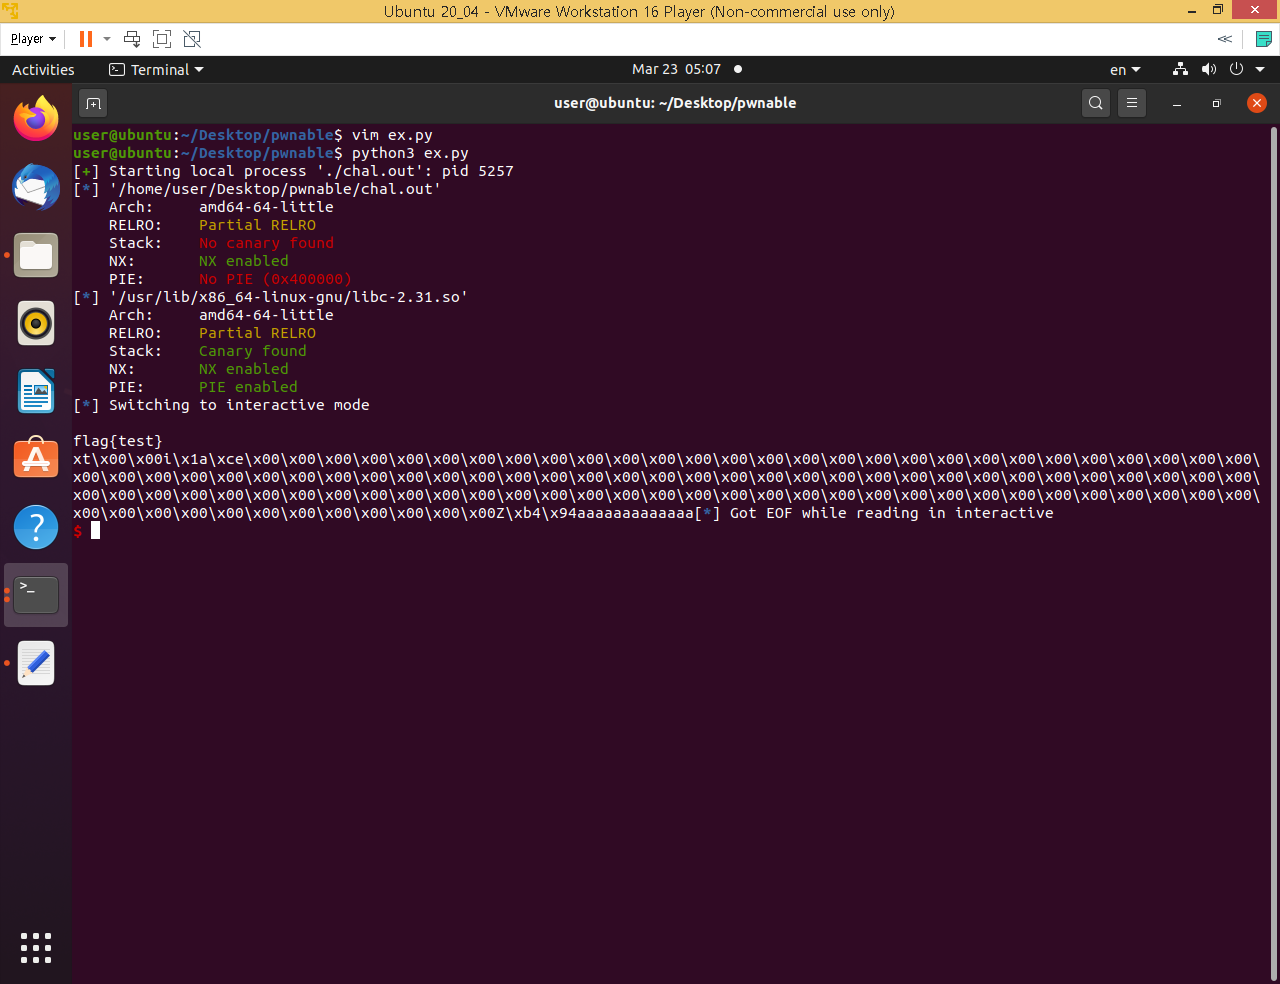Image resolution: width=1280 pixels, height=984 pixels.
Task: Close the terminal window
Action: coord(1257,103)
